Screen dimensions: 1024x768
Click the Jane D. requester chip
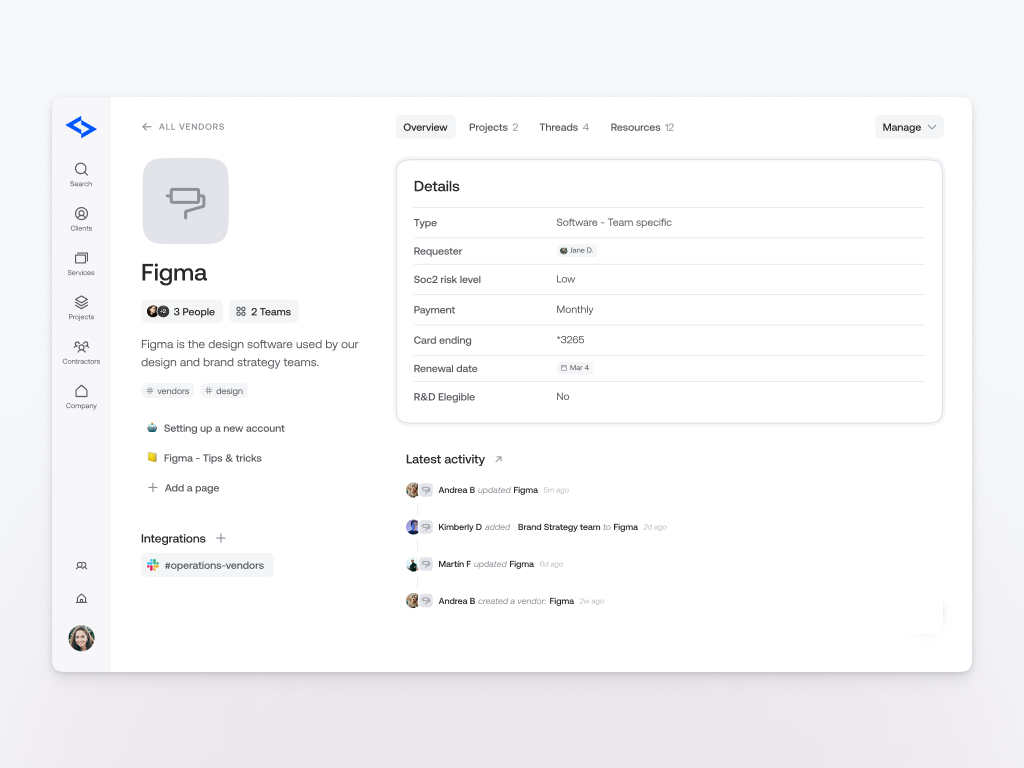coord(576,250)
